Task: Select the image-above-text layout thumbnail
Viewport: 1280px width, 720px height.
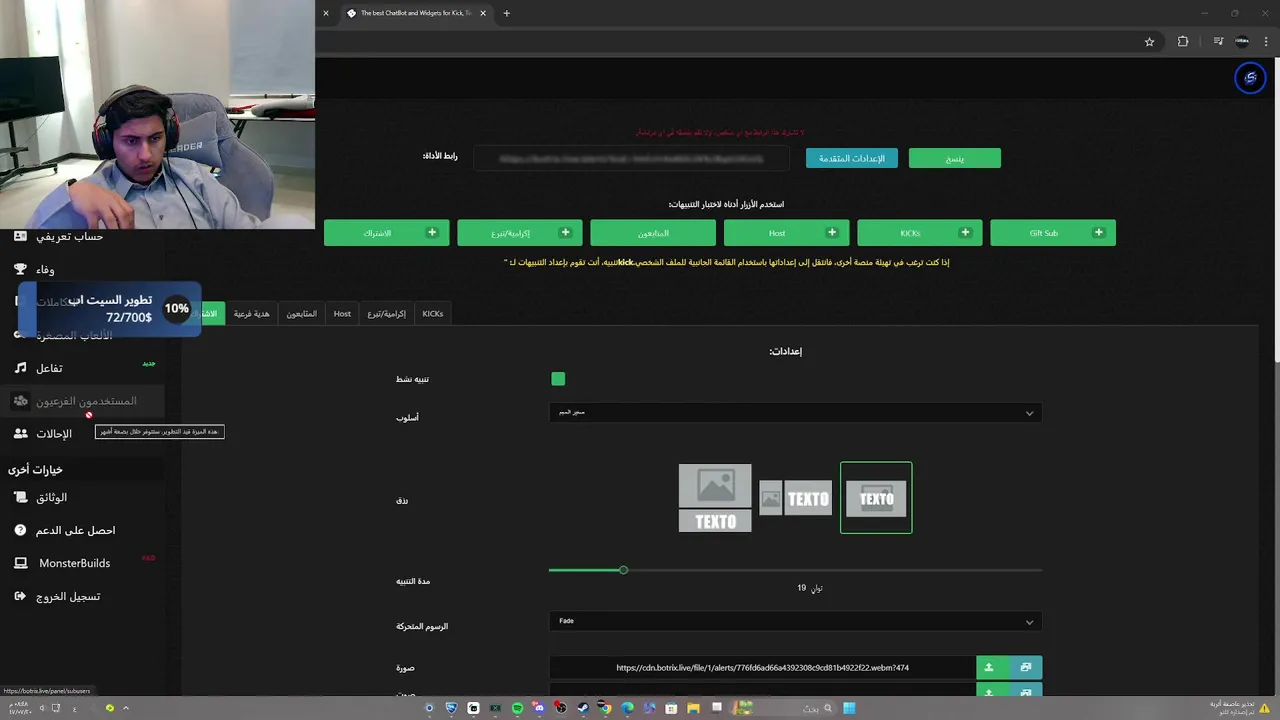Action: pos(715,498)
